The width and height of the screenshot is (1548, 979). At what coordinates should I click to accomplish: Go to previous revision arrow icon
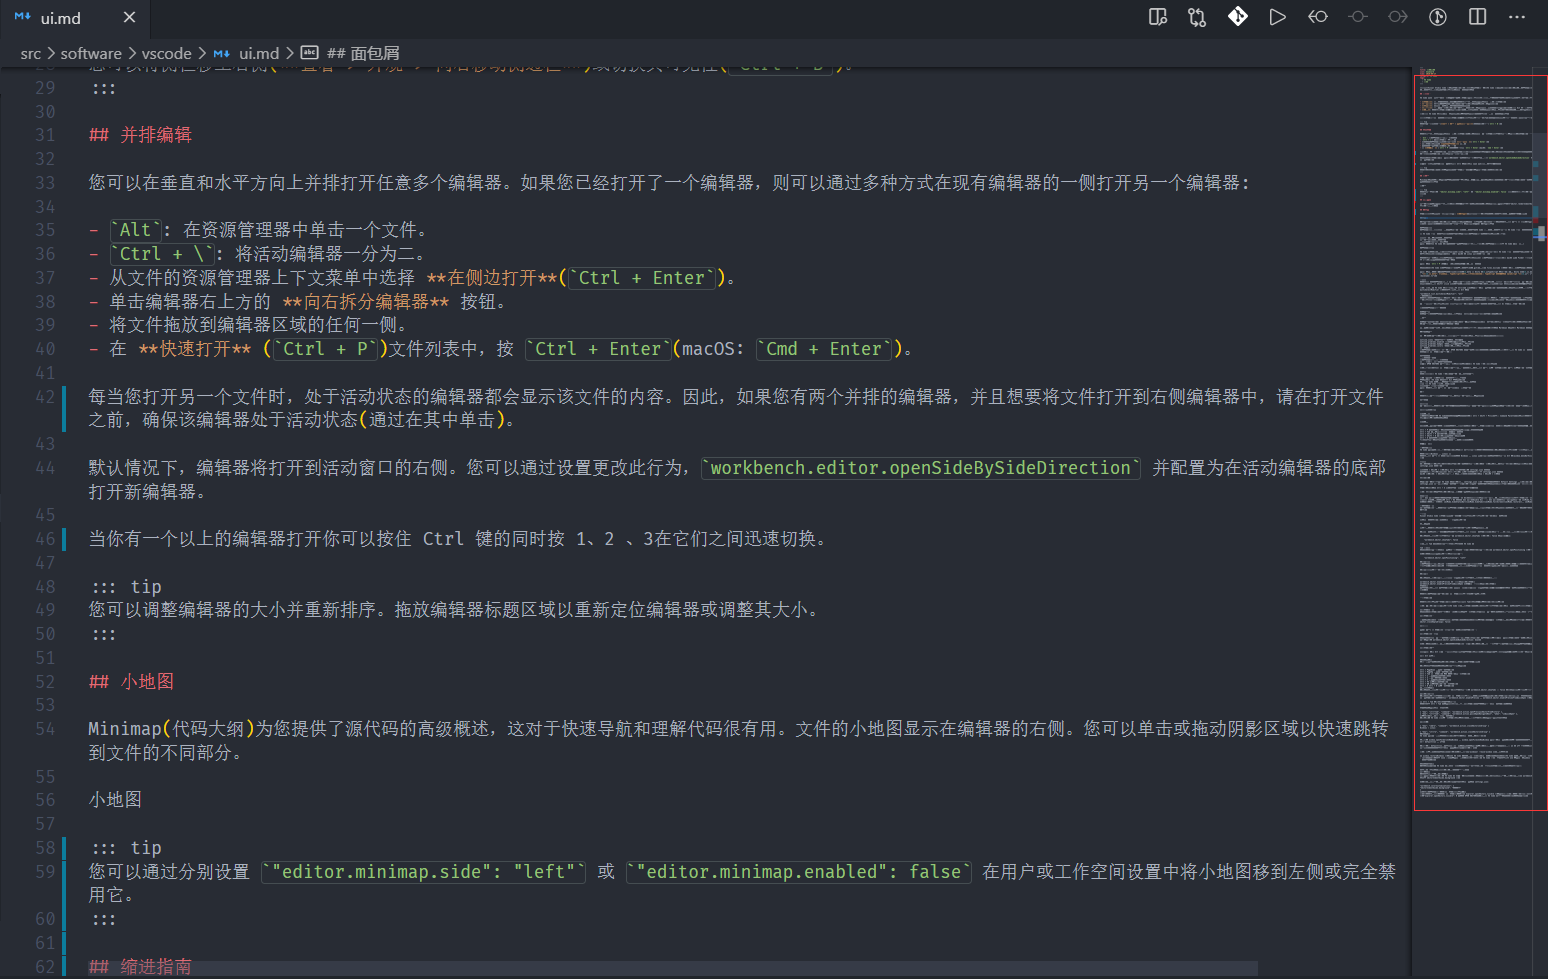pyautogui.click(x=1318, y=17)
